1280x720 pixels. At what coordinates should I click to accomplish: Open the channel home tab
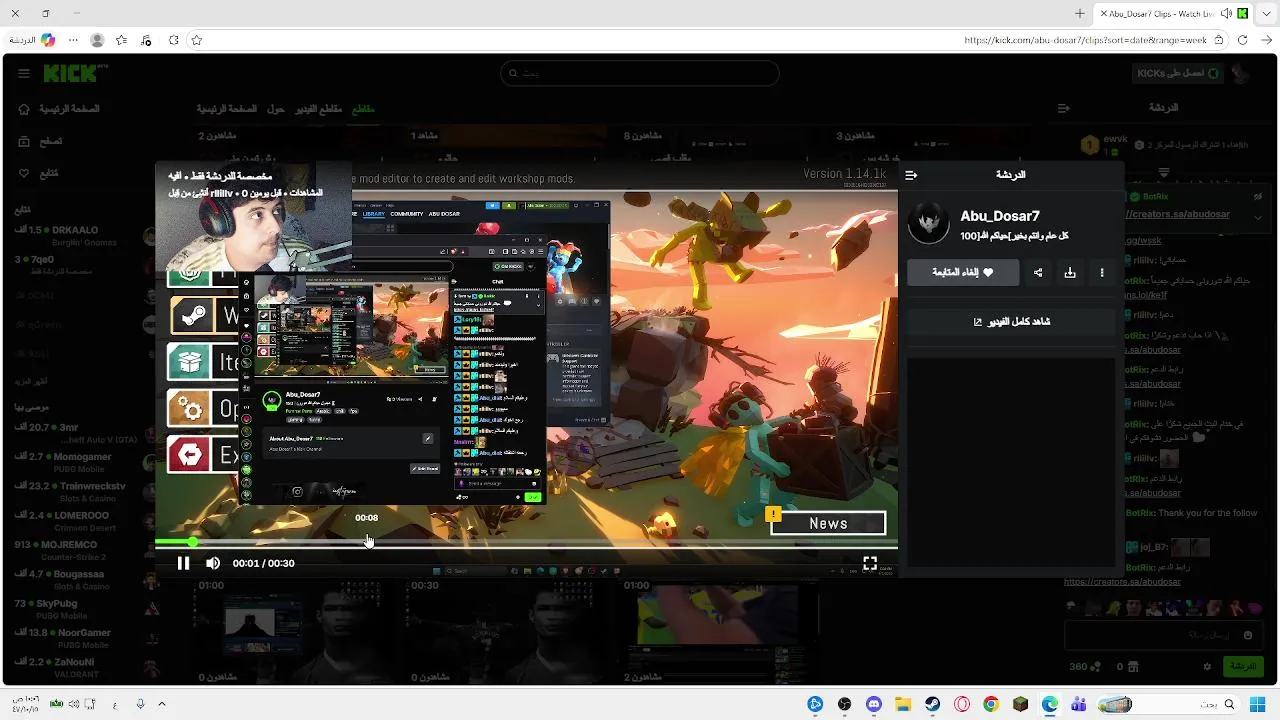tap(227, 109)
